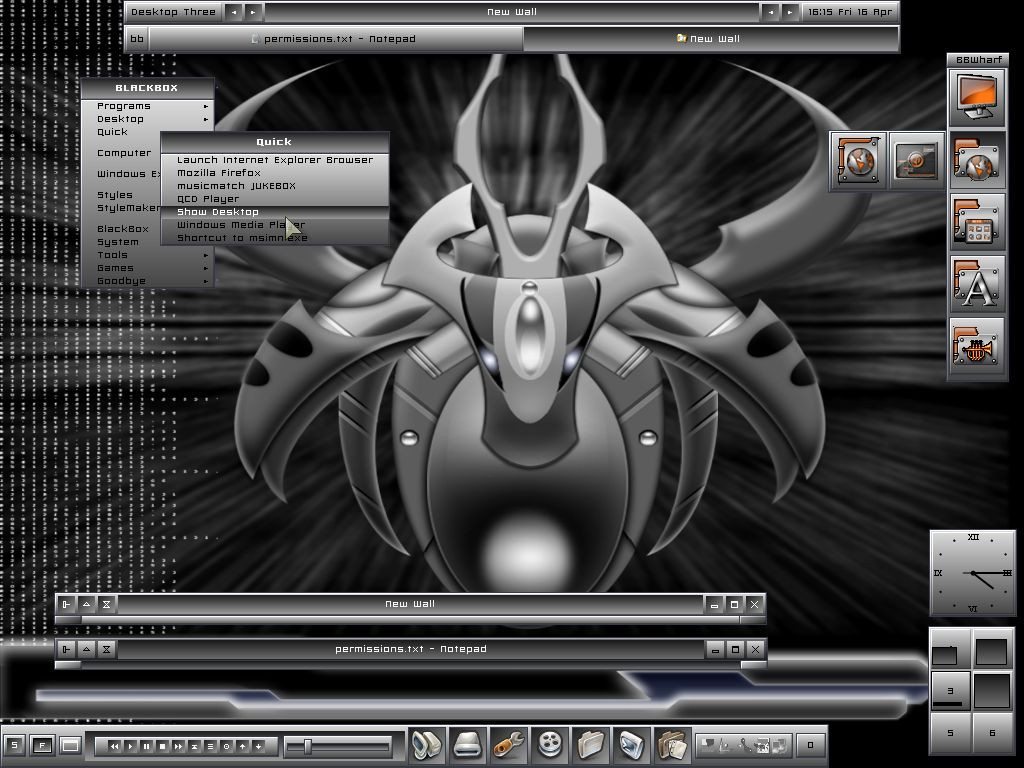This screenshot has width=1024, height=768.
Task: Expand the Tools submenu
Action: click(148, 255)
